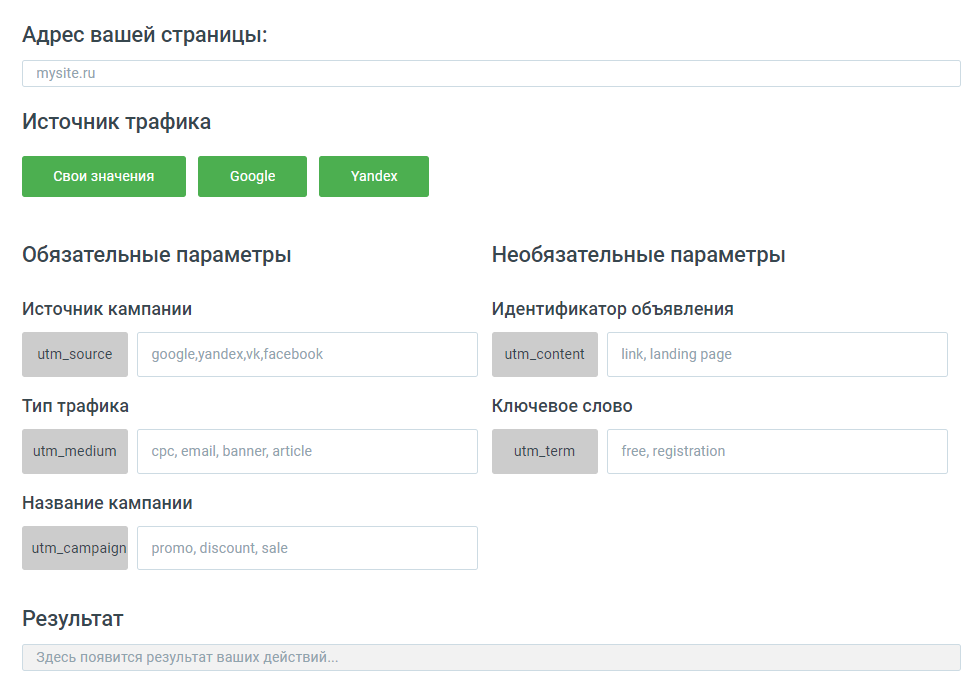Choose the Yandex traffic source button
Screen dimensions: 979x691
pos(373,176)
